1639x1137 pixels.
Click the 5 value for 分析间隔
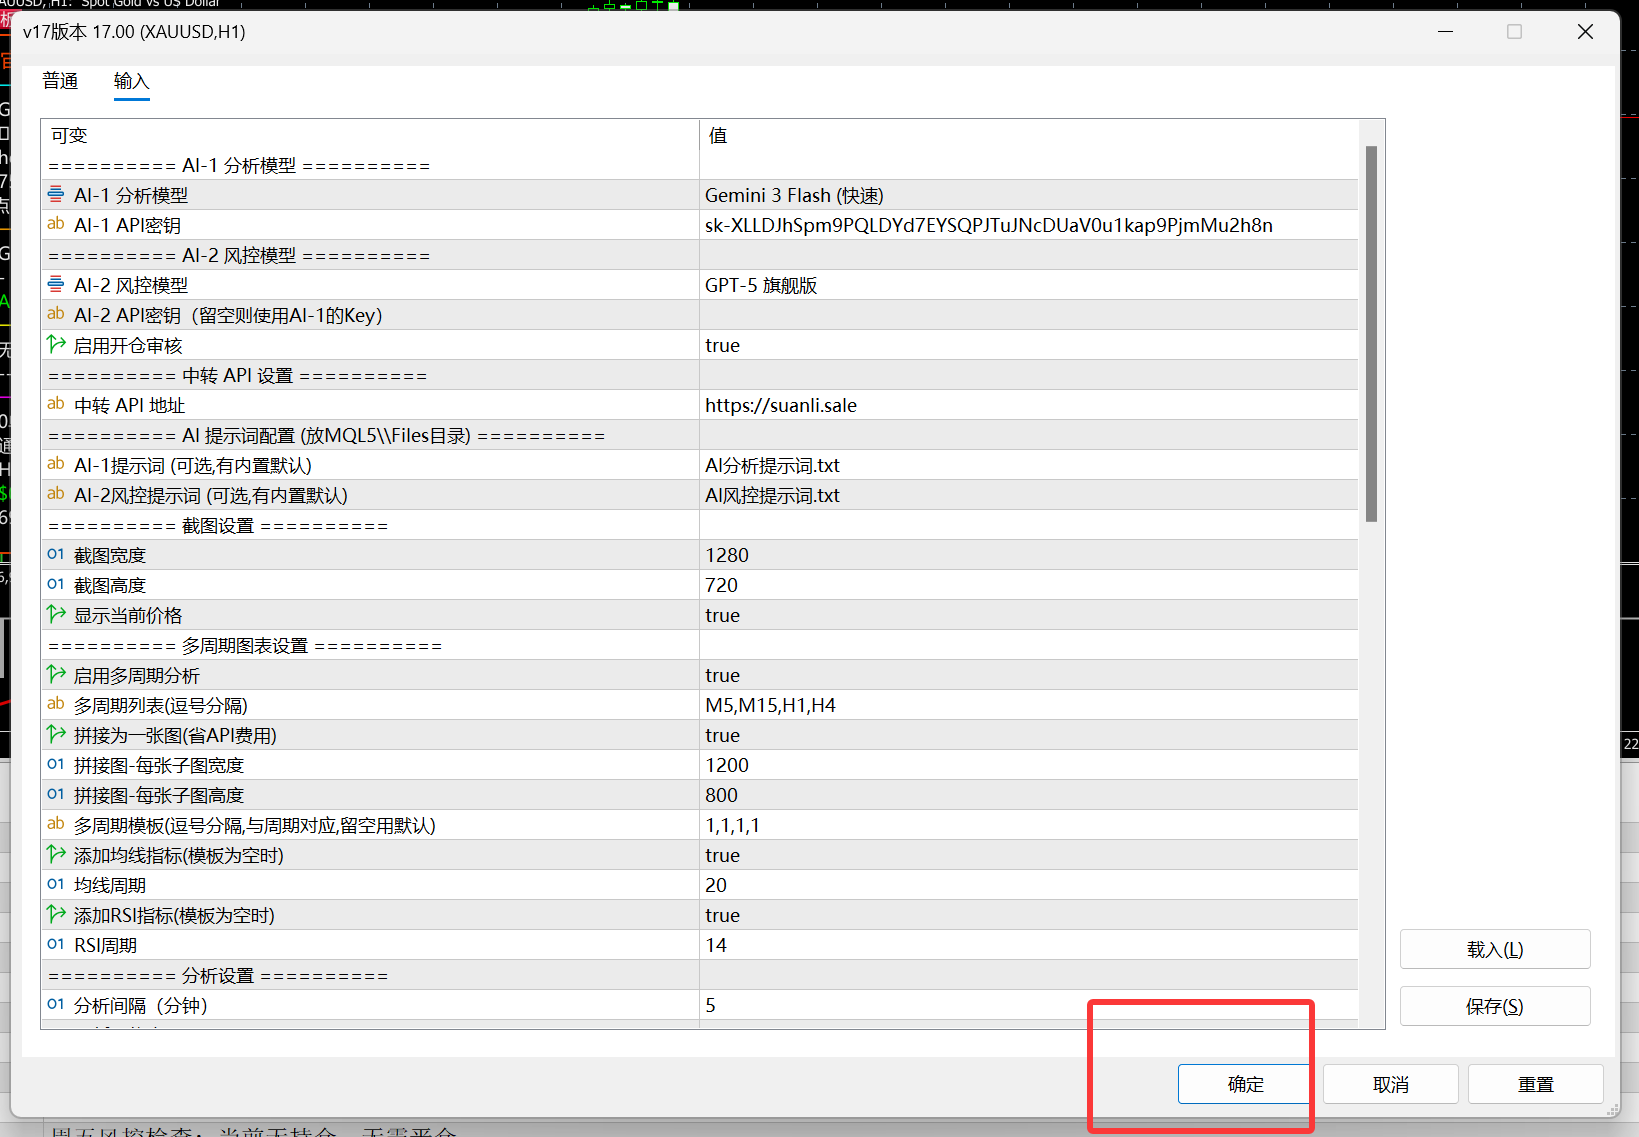coord(710,1005)
